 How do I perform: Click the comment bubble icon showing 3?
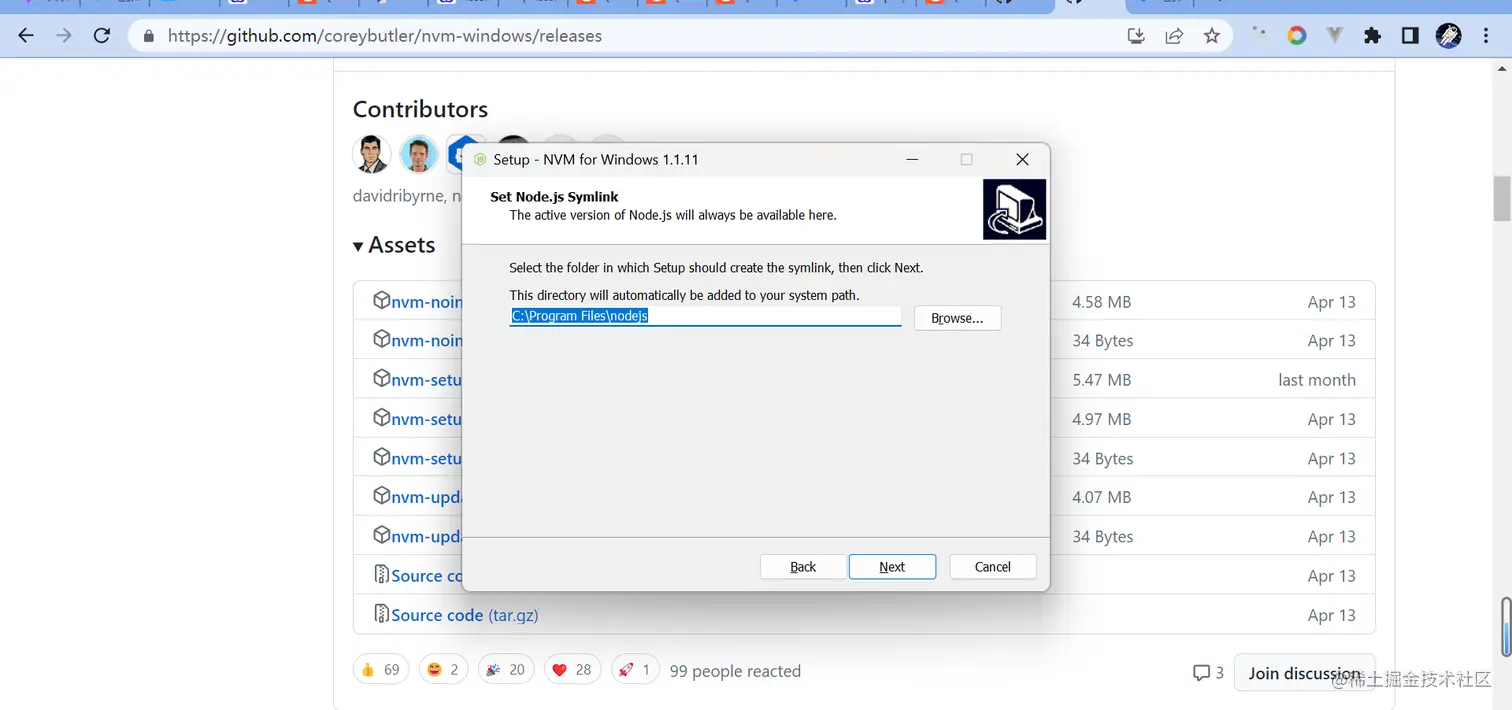pyautogui.click(x=1201, y=673)
